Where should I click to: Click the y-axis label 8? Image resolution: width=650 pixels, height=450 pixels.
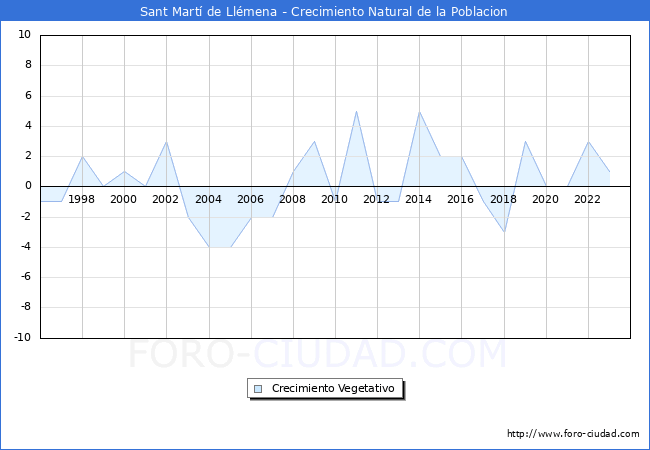coord(28,65)
